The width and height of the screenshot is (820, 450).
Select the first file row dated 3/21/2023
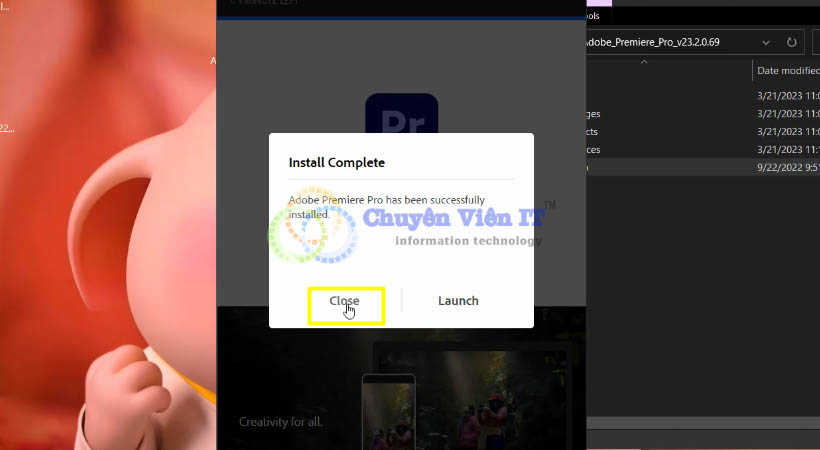pyautogui.click(x=700, y=96)
